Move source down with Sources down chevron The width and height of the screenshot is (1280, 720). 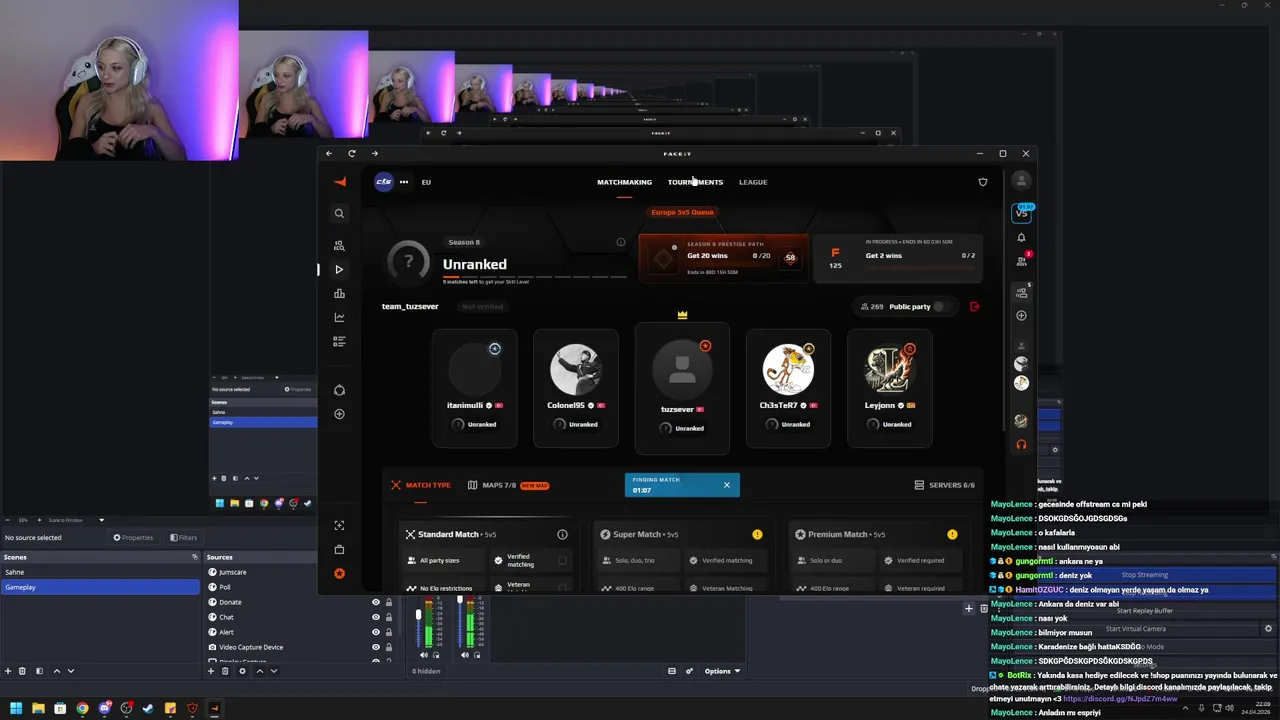point(274,671)
